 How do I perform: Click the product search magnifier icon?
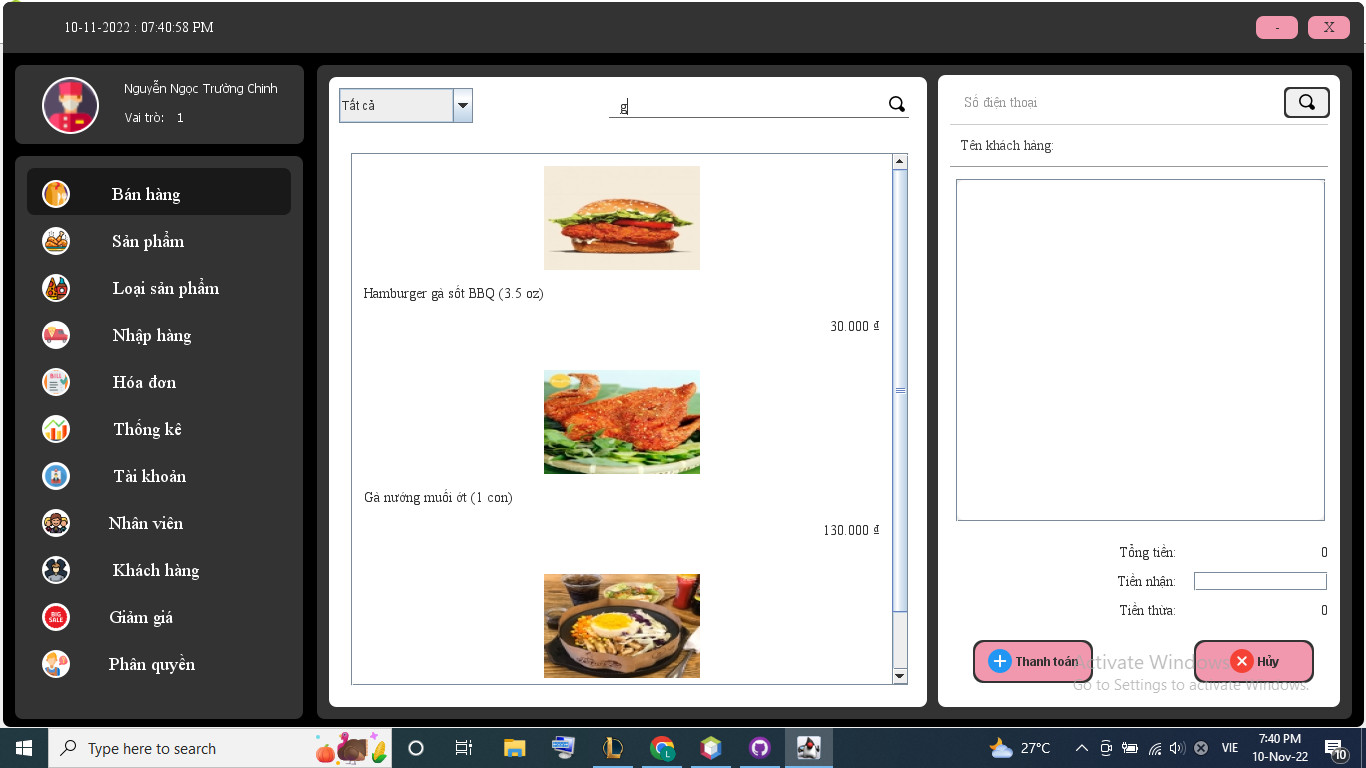tap(896, 104)
